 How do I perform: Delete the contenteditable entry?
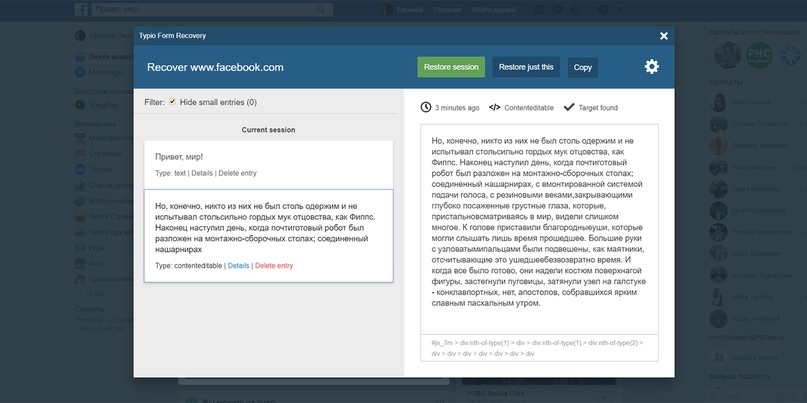[x=274, y=266]
